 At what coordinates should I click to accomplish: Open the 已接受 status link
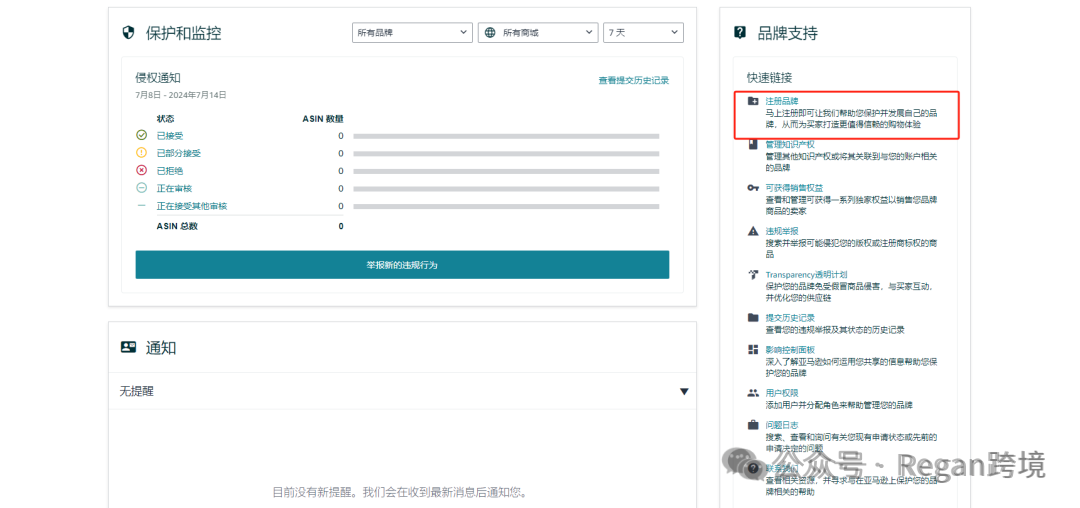pos(169,136)
